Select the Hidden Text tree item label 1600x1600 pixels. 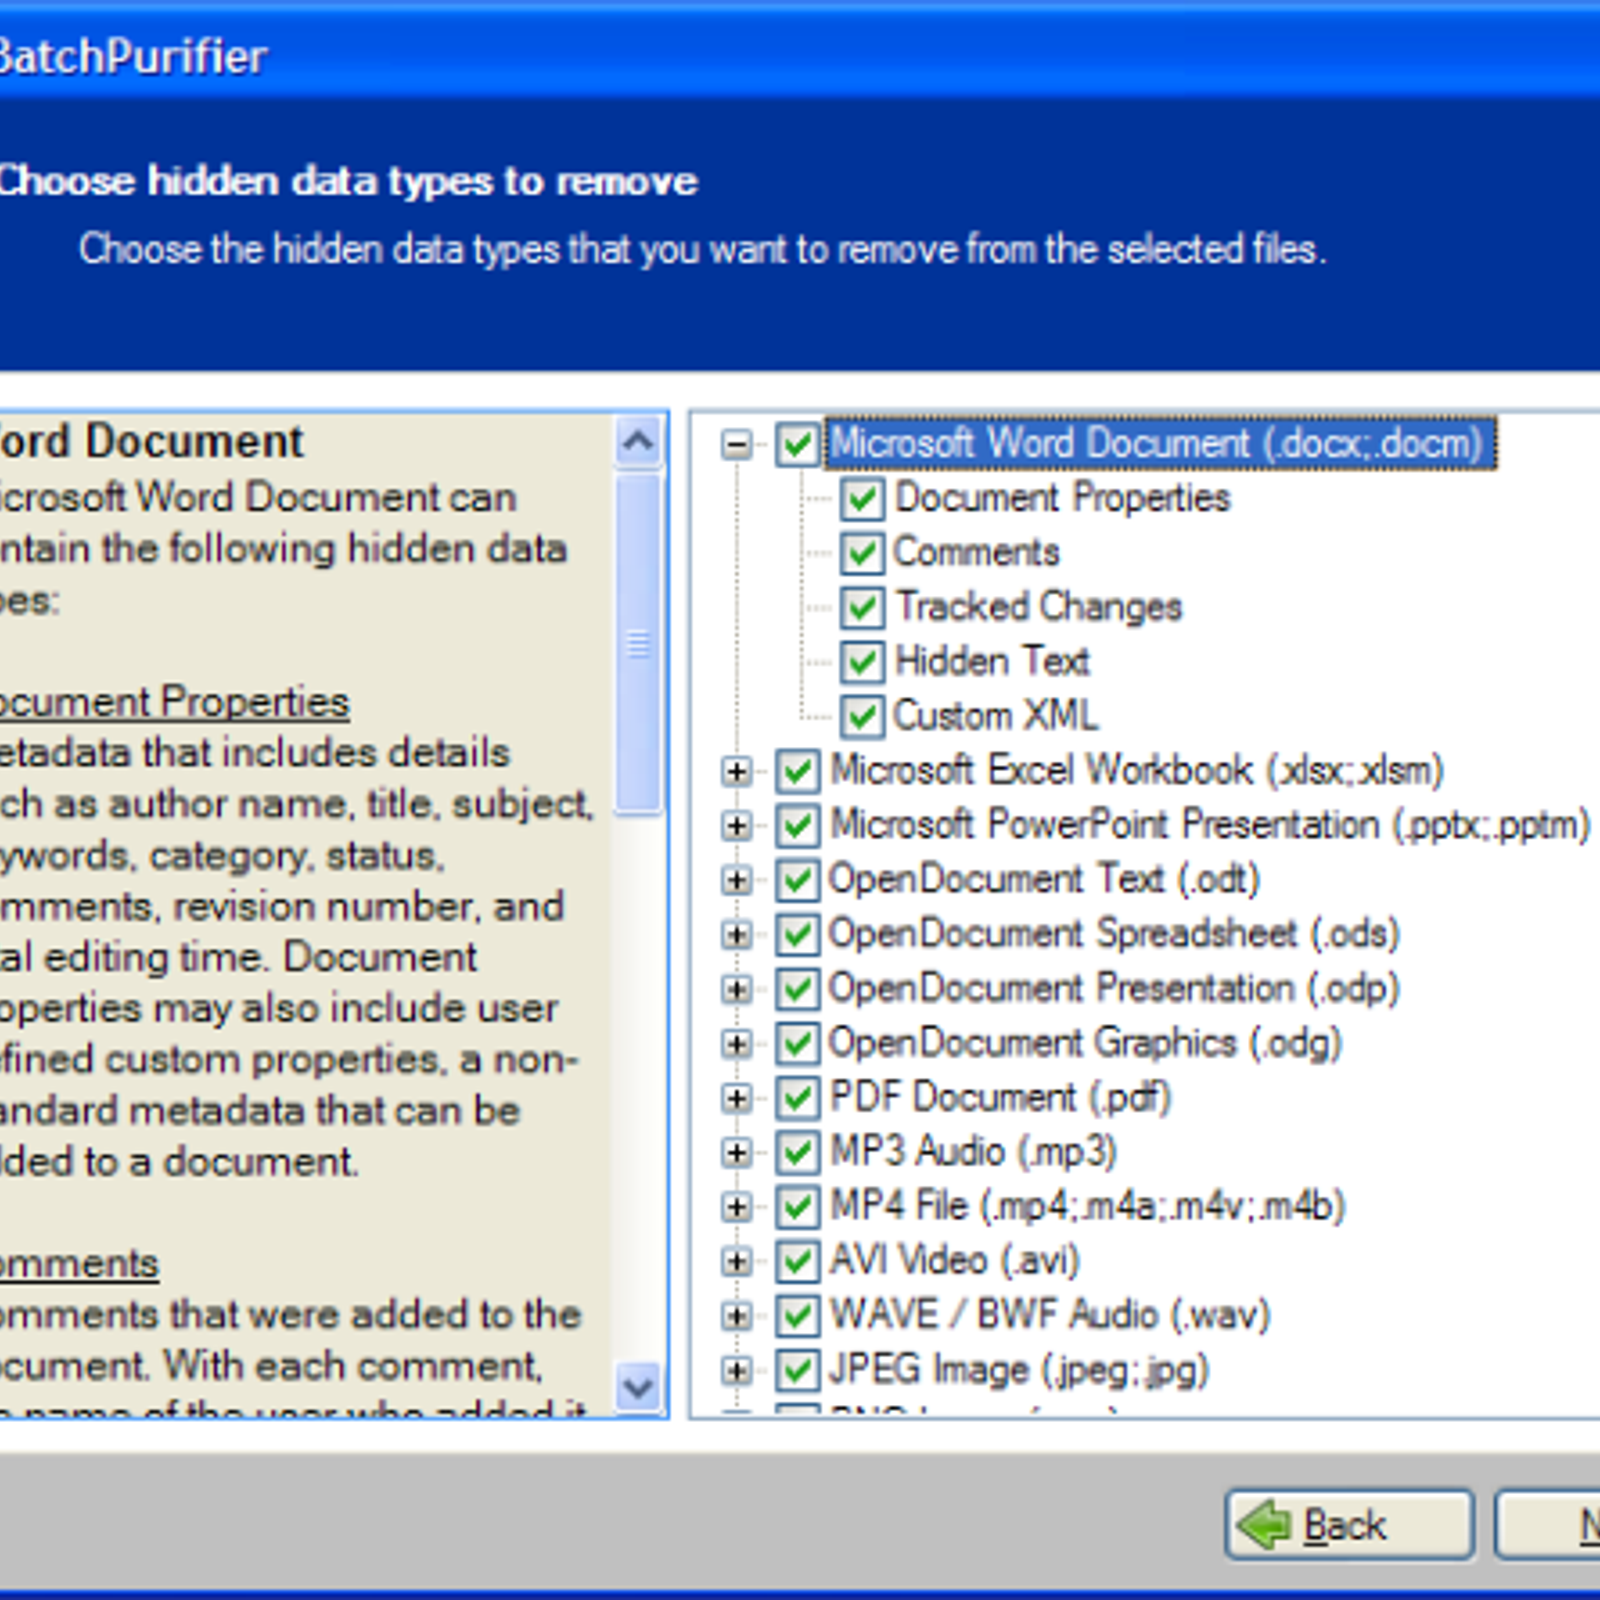(x=992, y=661)
